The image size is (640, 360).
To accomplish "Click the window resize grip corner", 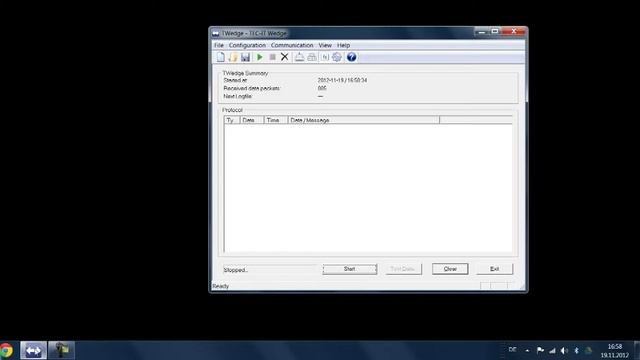I will (522, 287).
